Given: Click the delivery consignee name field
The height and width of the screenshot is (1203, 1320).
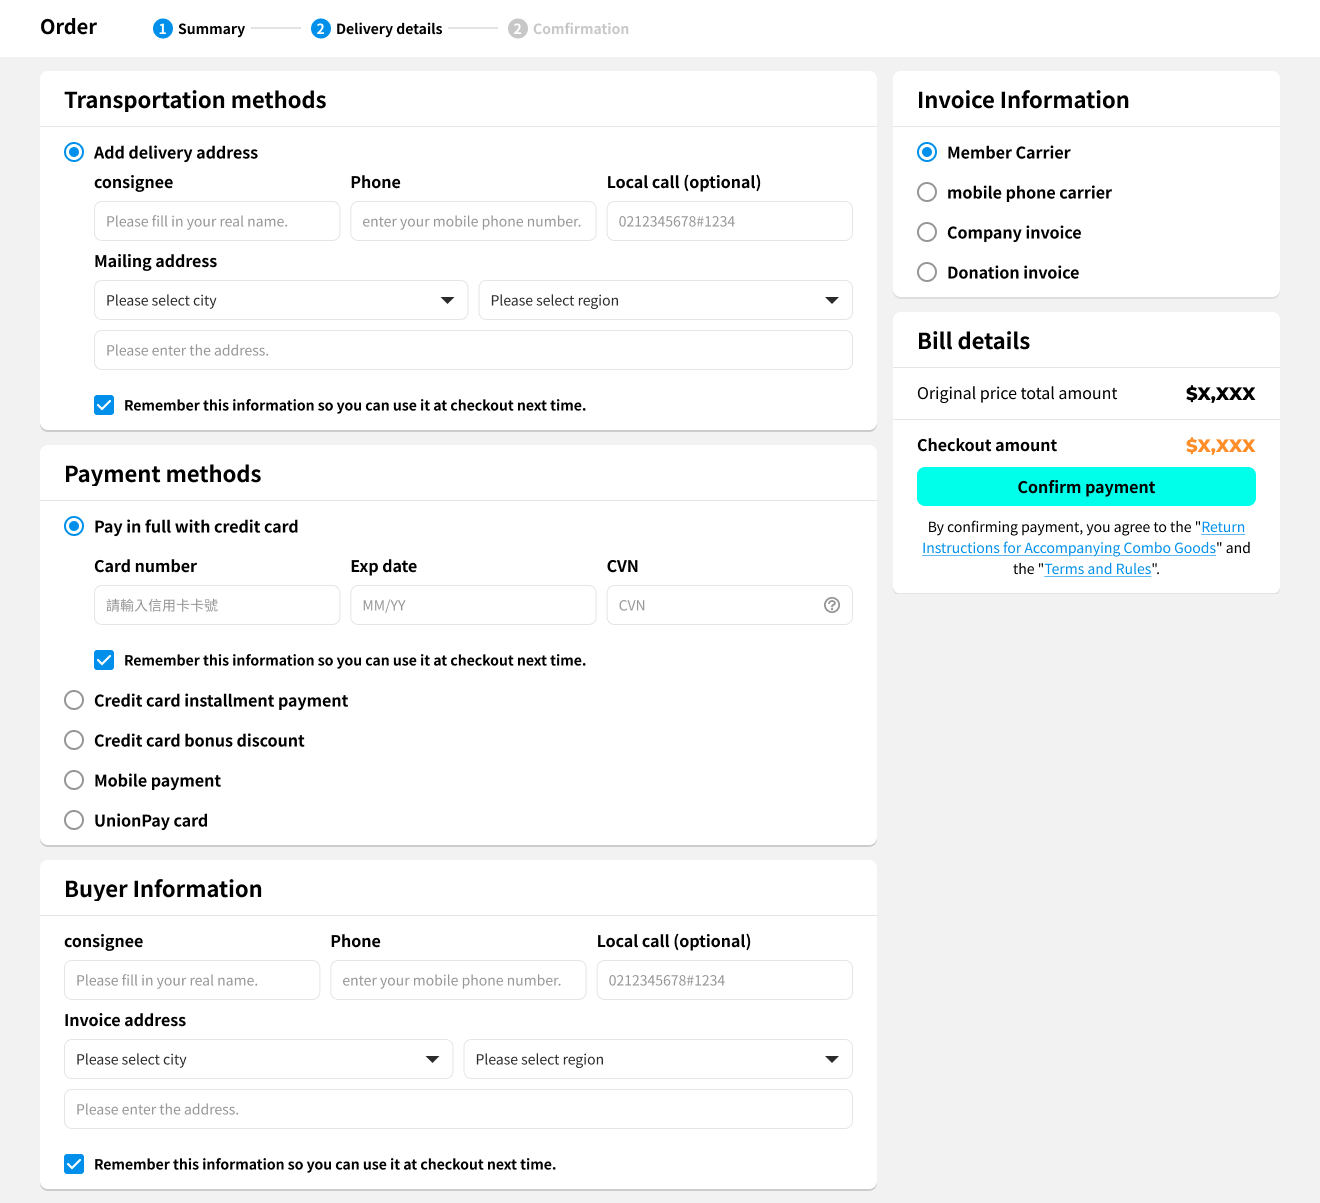Looking at the screenshot, I should point(217,221).
